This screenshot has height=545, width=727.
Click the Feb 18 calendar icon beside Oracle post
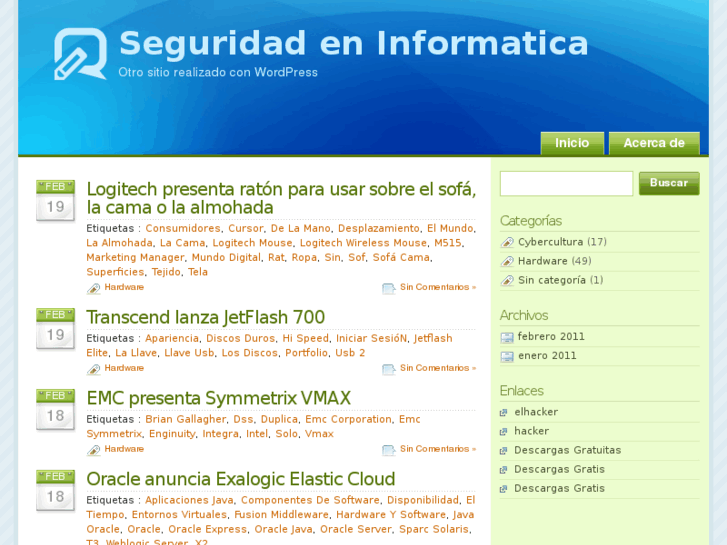tap(56, 491)
